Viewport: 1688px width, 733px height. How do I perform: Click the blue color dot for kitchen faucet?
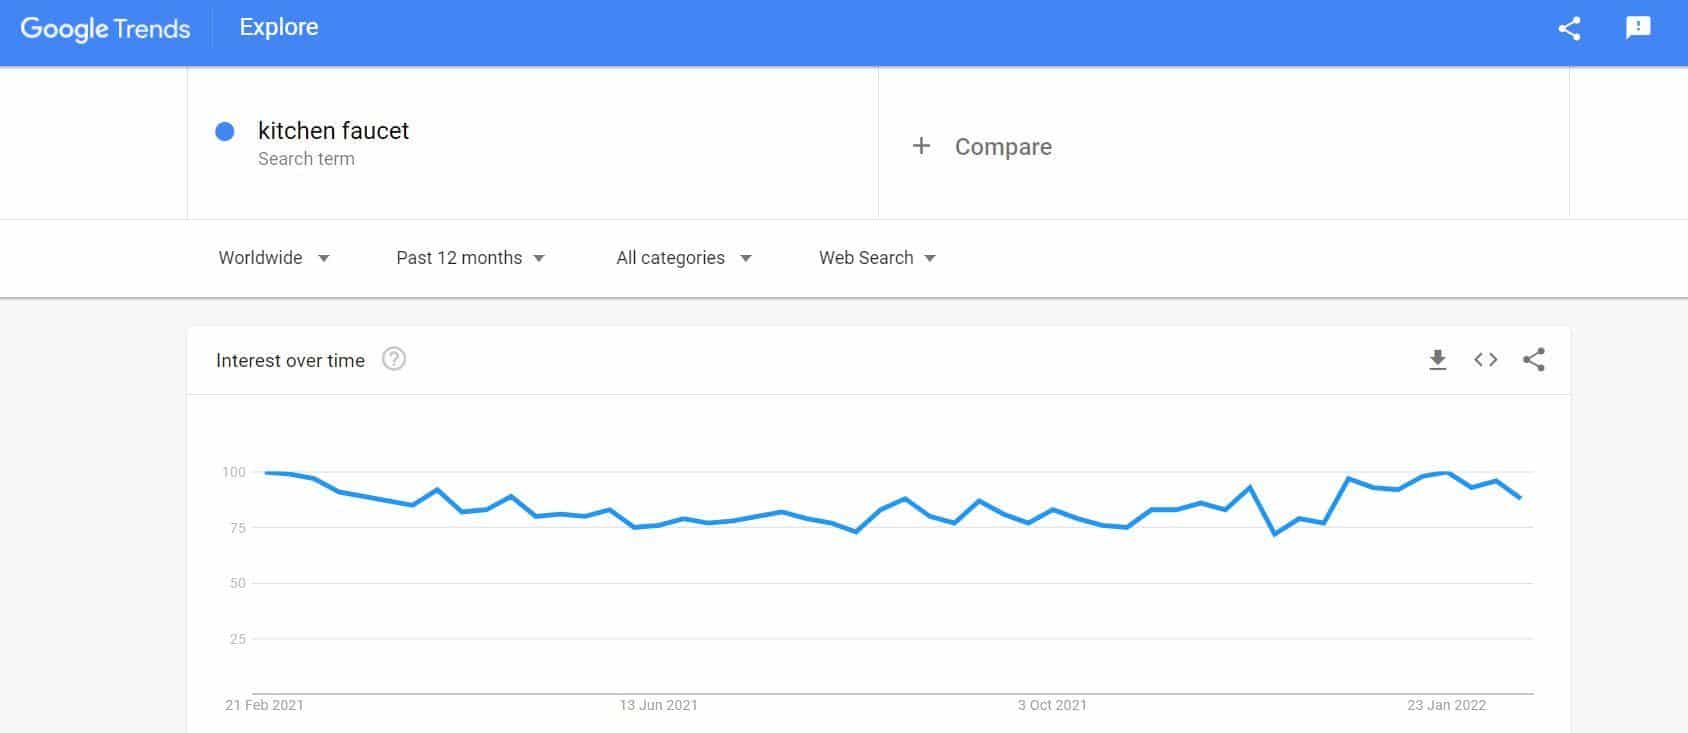point(225,131)
